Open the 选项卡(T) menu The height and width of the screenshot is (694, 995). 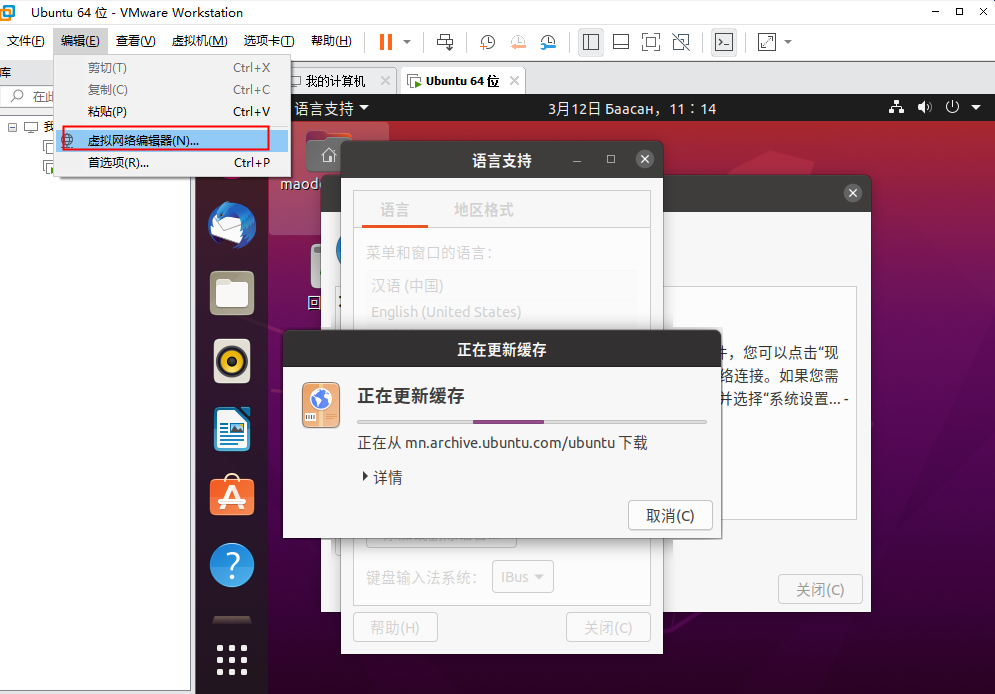pos(269,41)
